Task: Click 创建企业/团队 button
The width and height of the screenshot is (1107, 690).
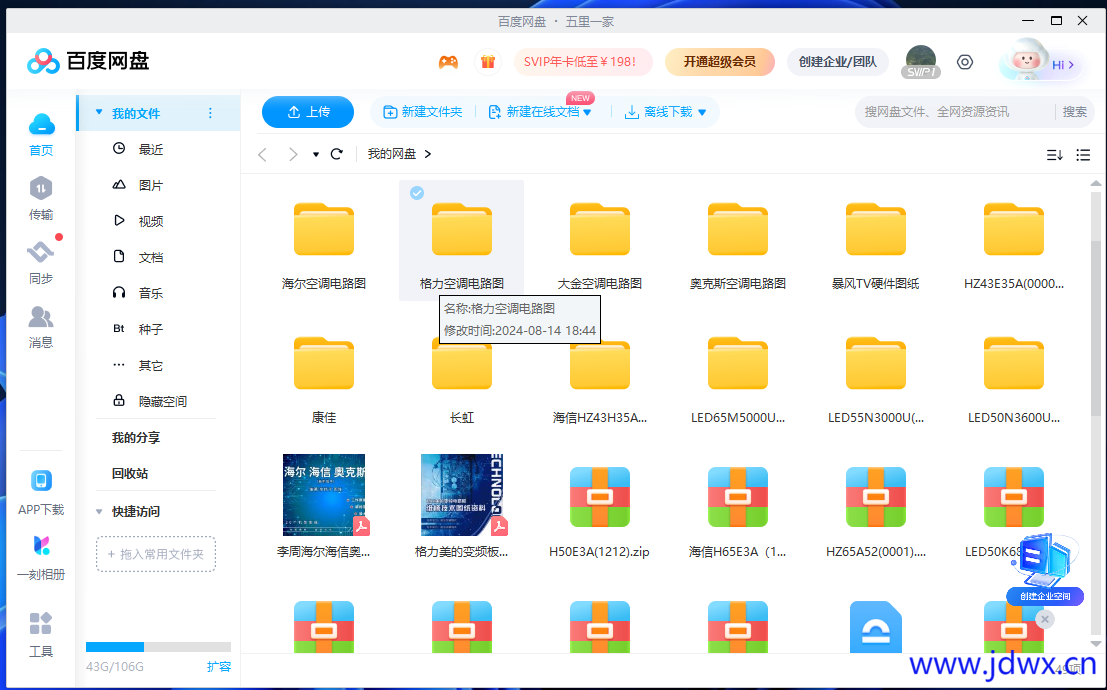Action: tap(837, 62)
